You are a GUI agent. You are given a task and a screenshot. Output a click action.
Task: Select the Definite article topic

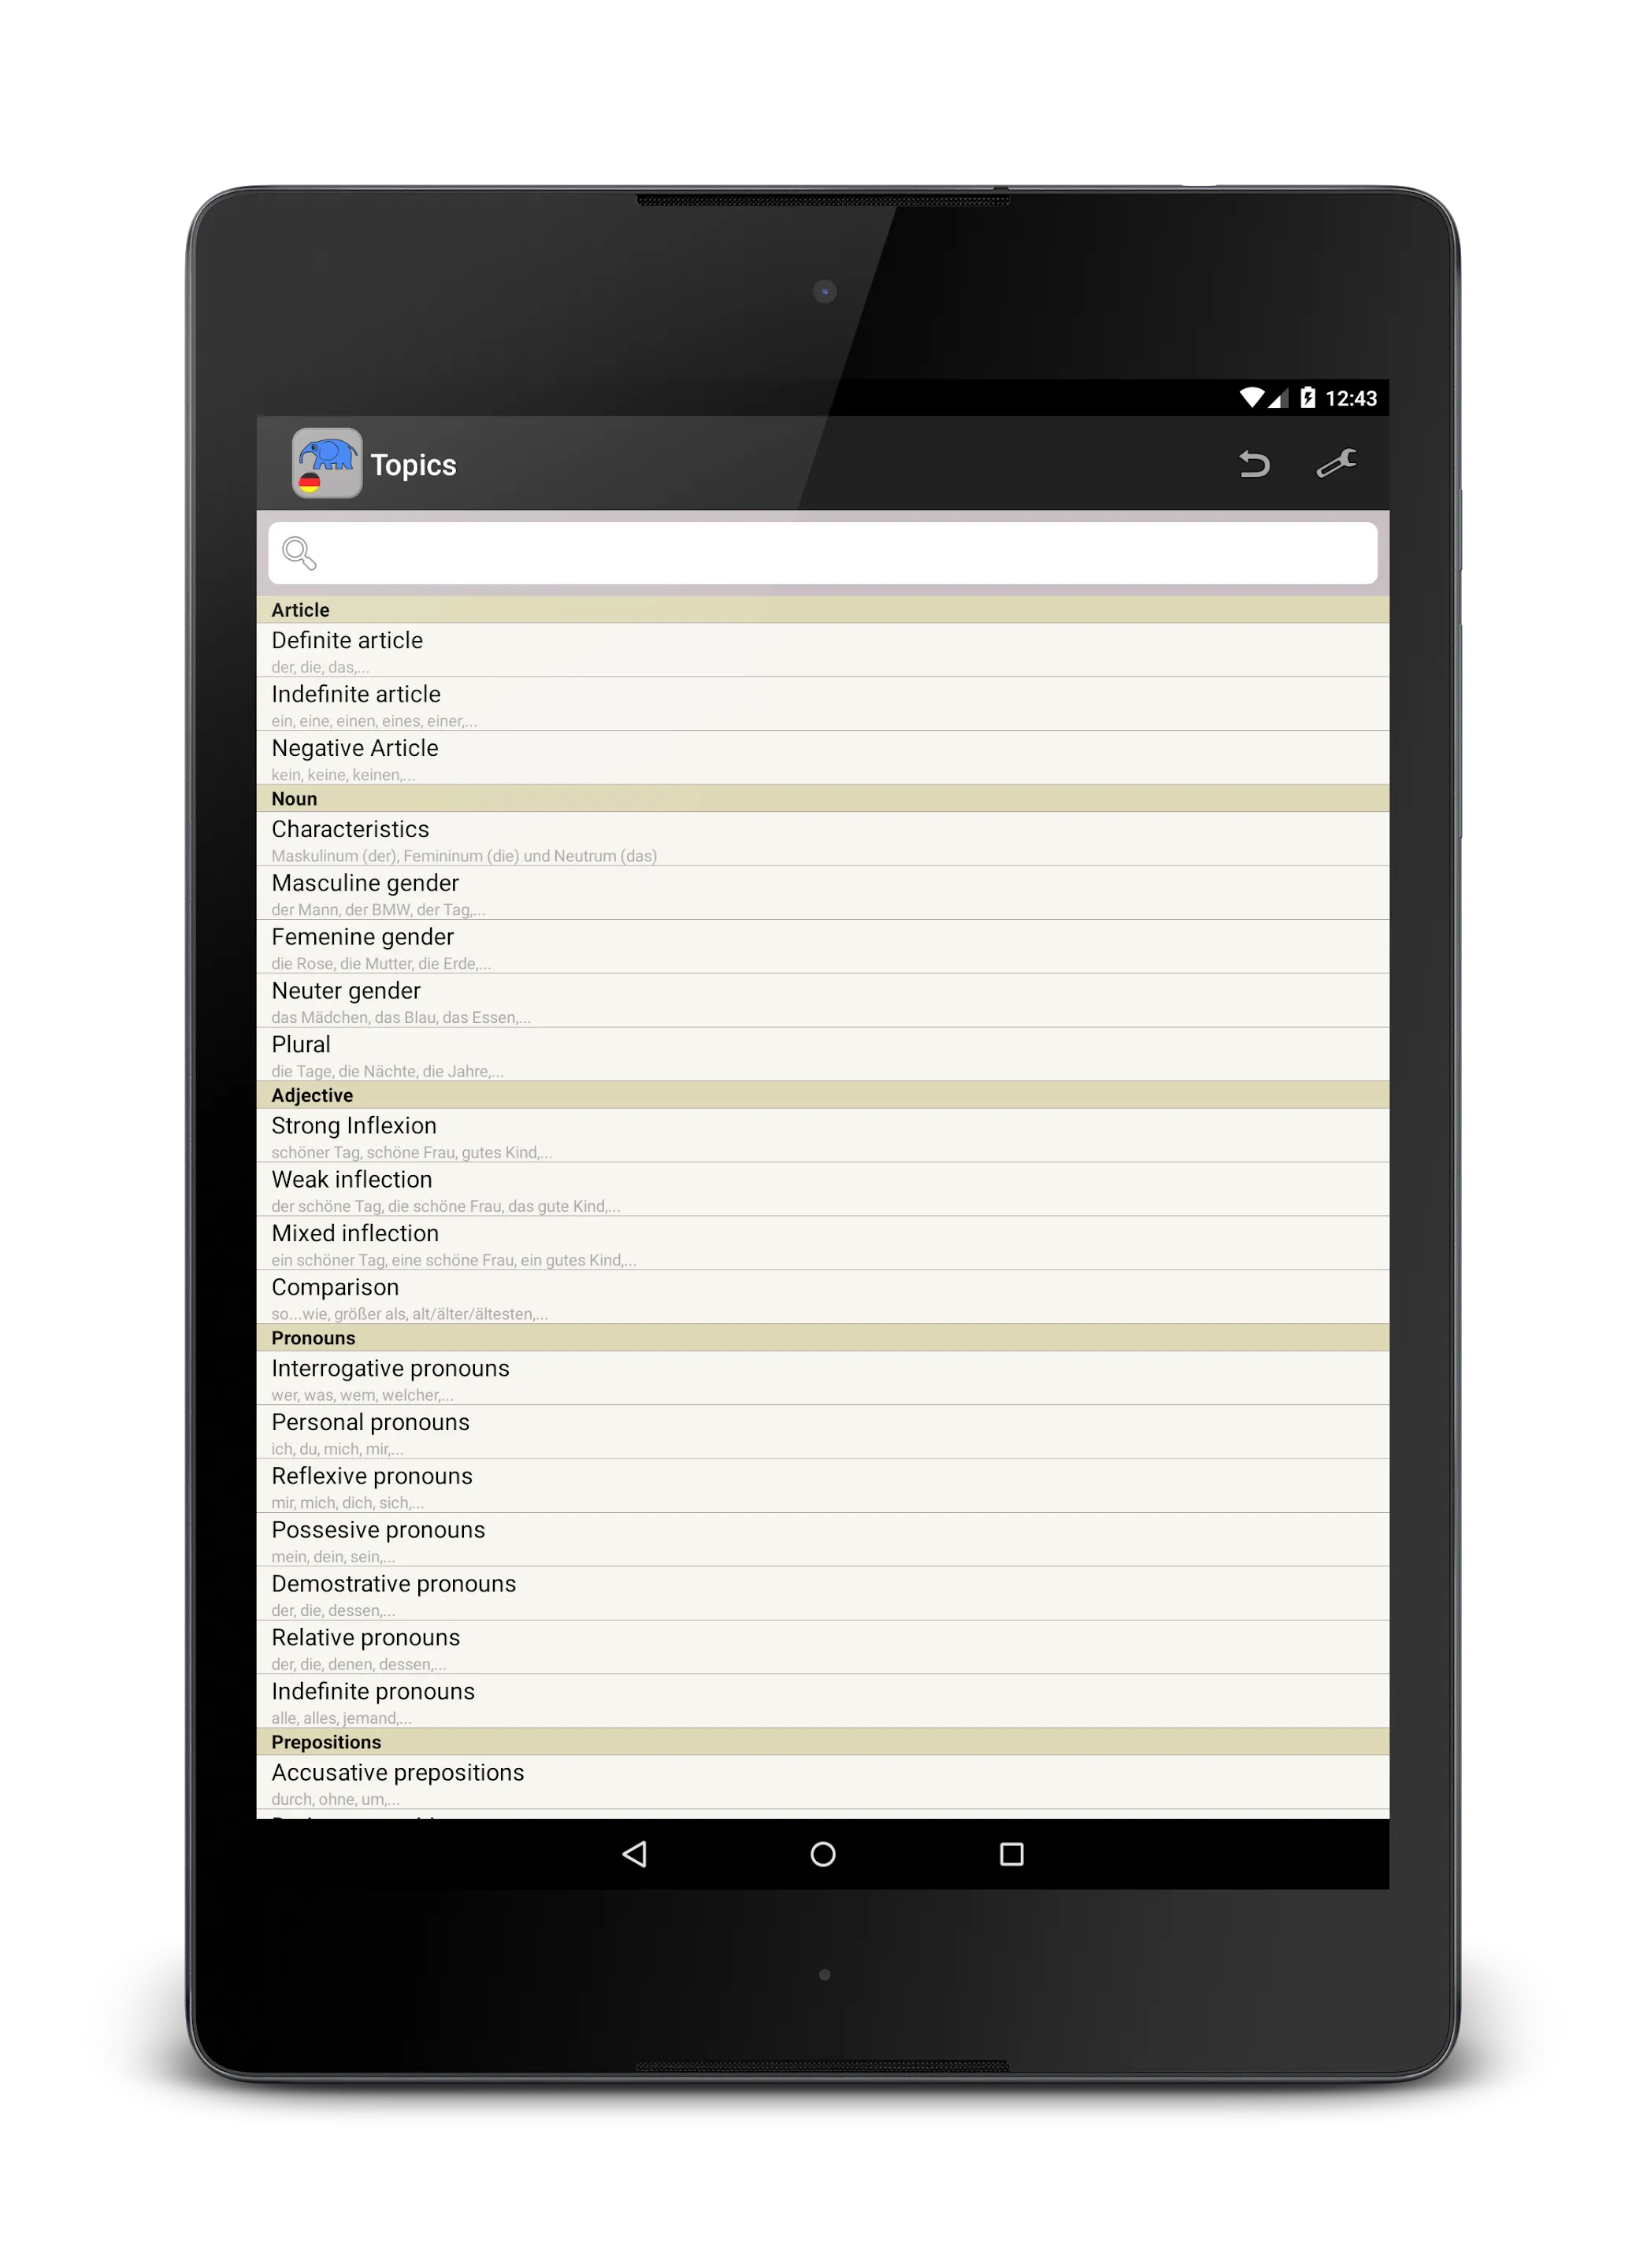(822, 651)
